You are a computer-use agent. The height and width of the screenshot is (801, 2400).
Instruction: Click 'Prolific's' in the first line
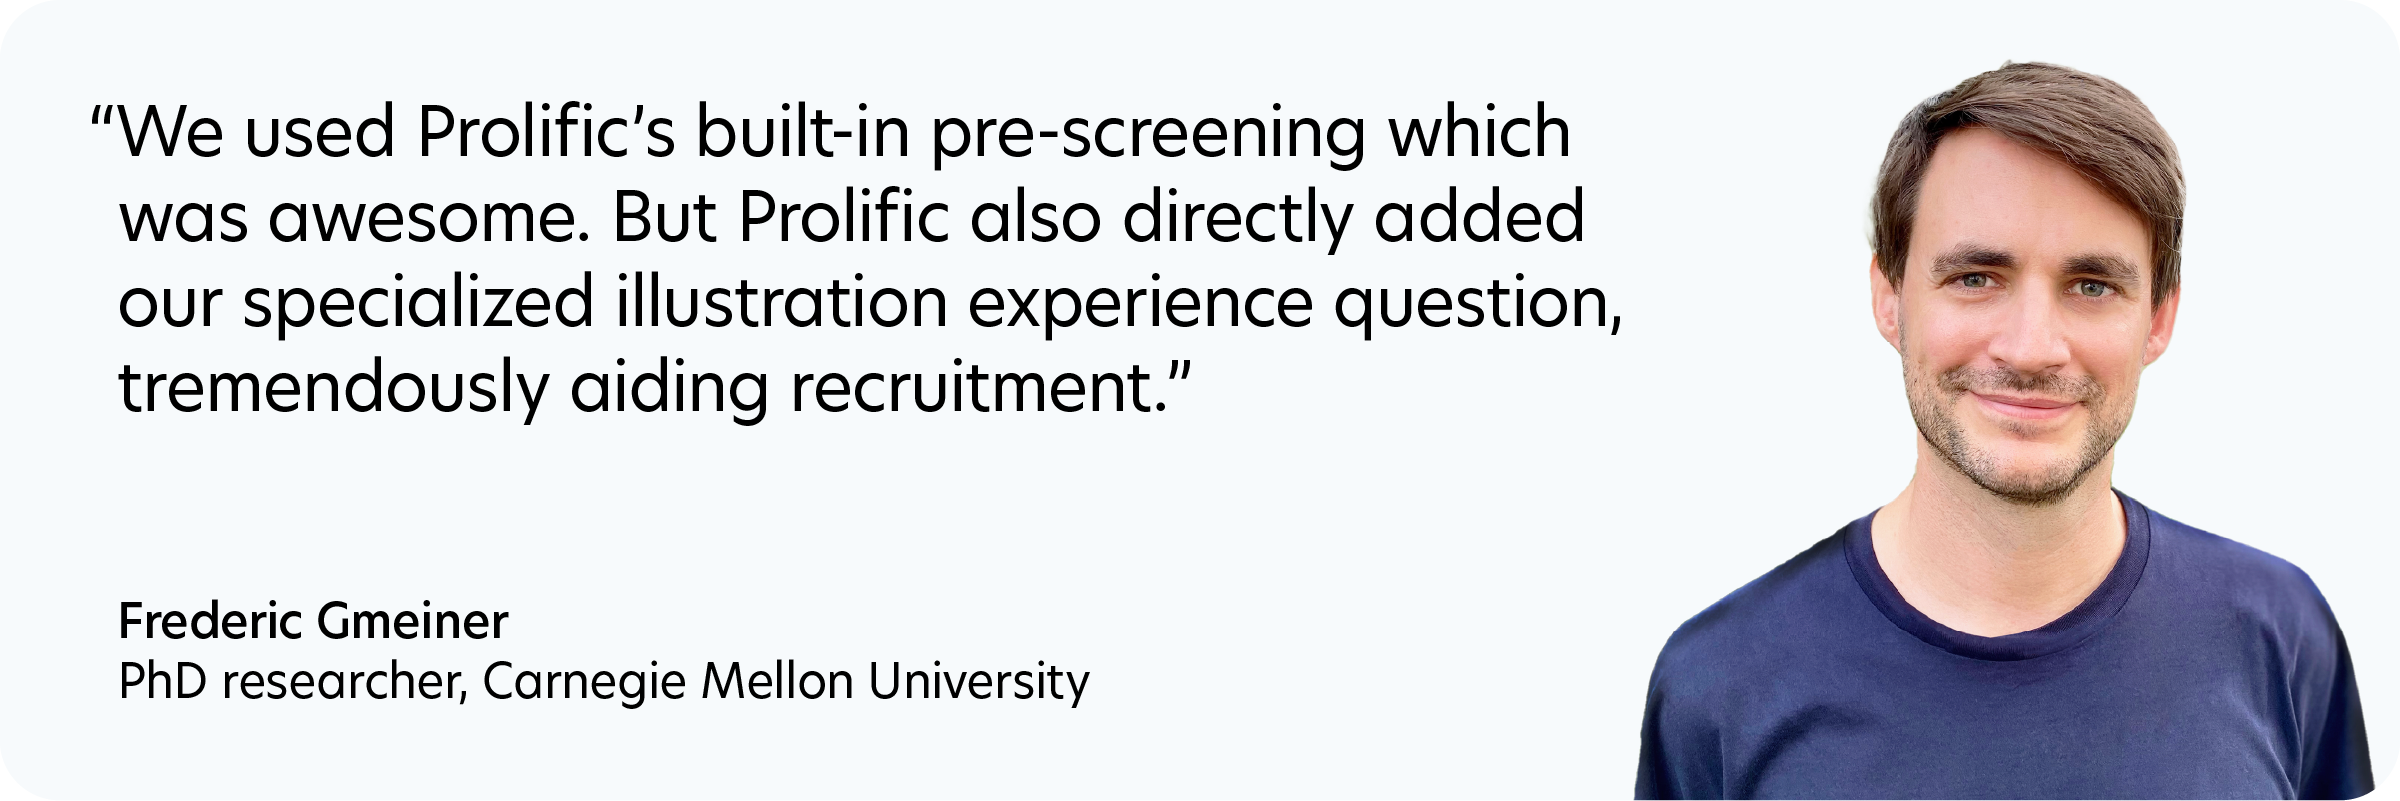(x=546, y=132)
